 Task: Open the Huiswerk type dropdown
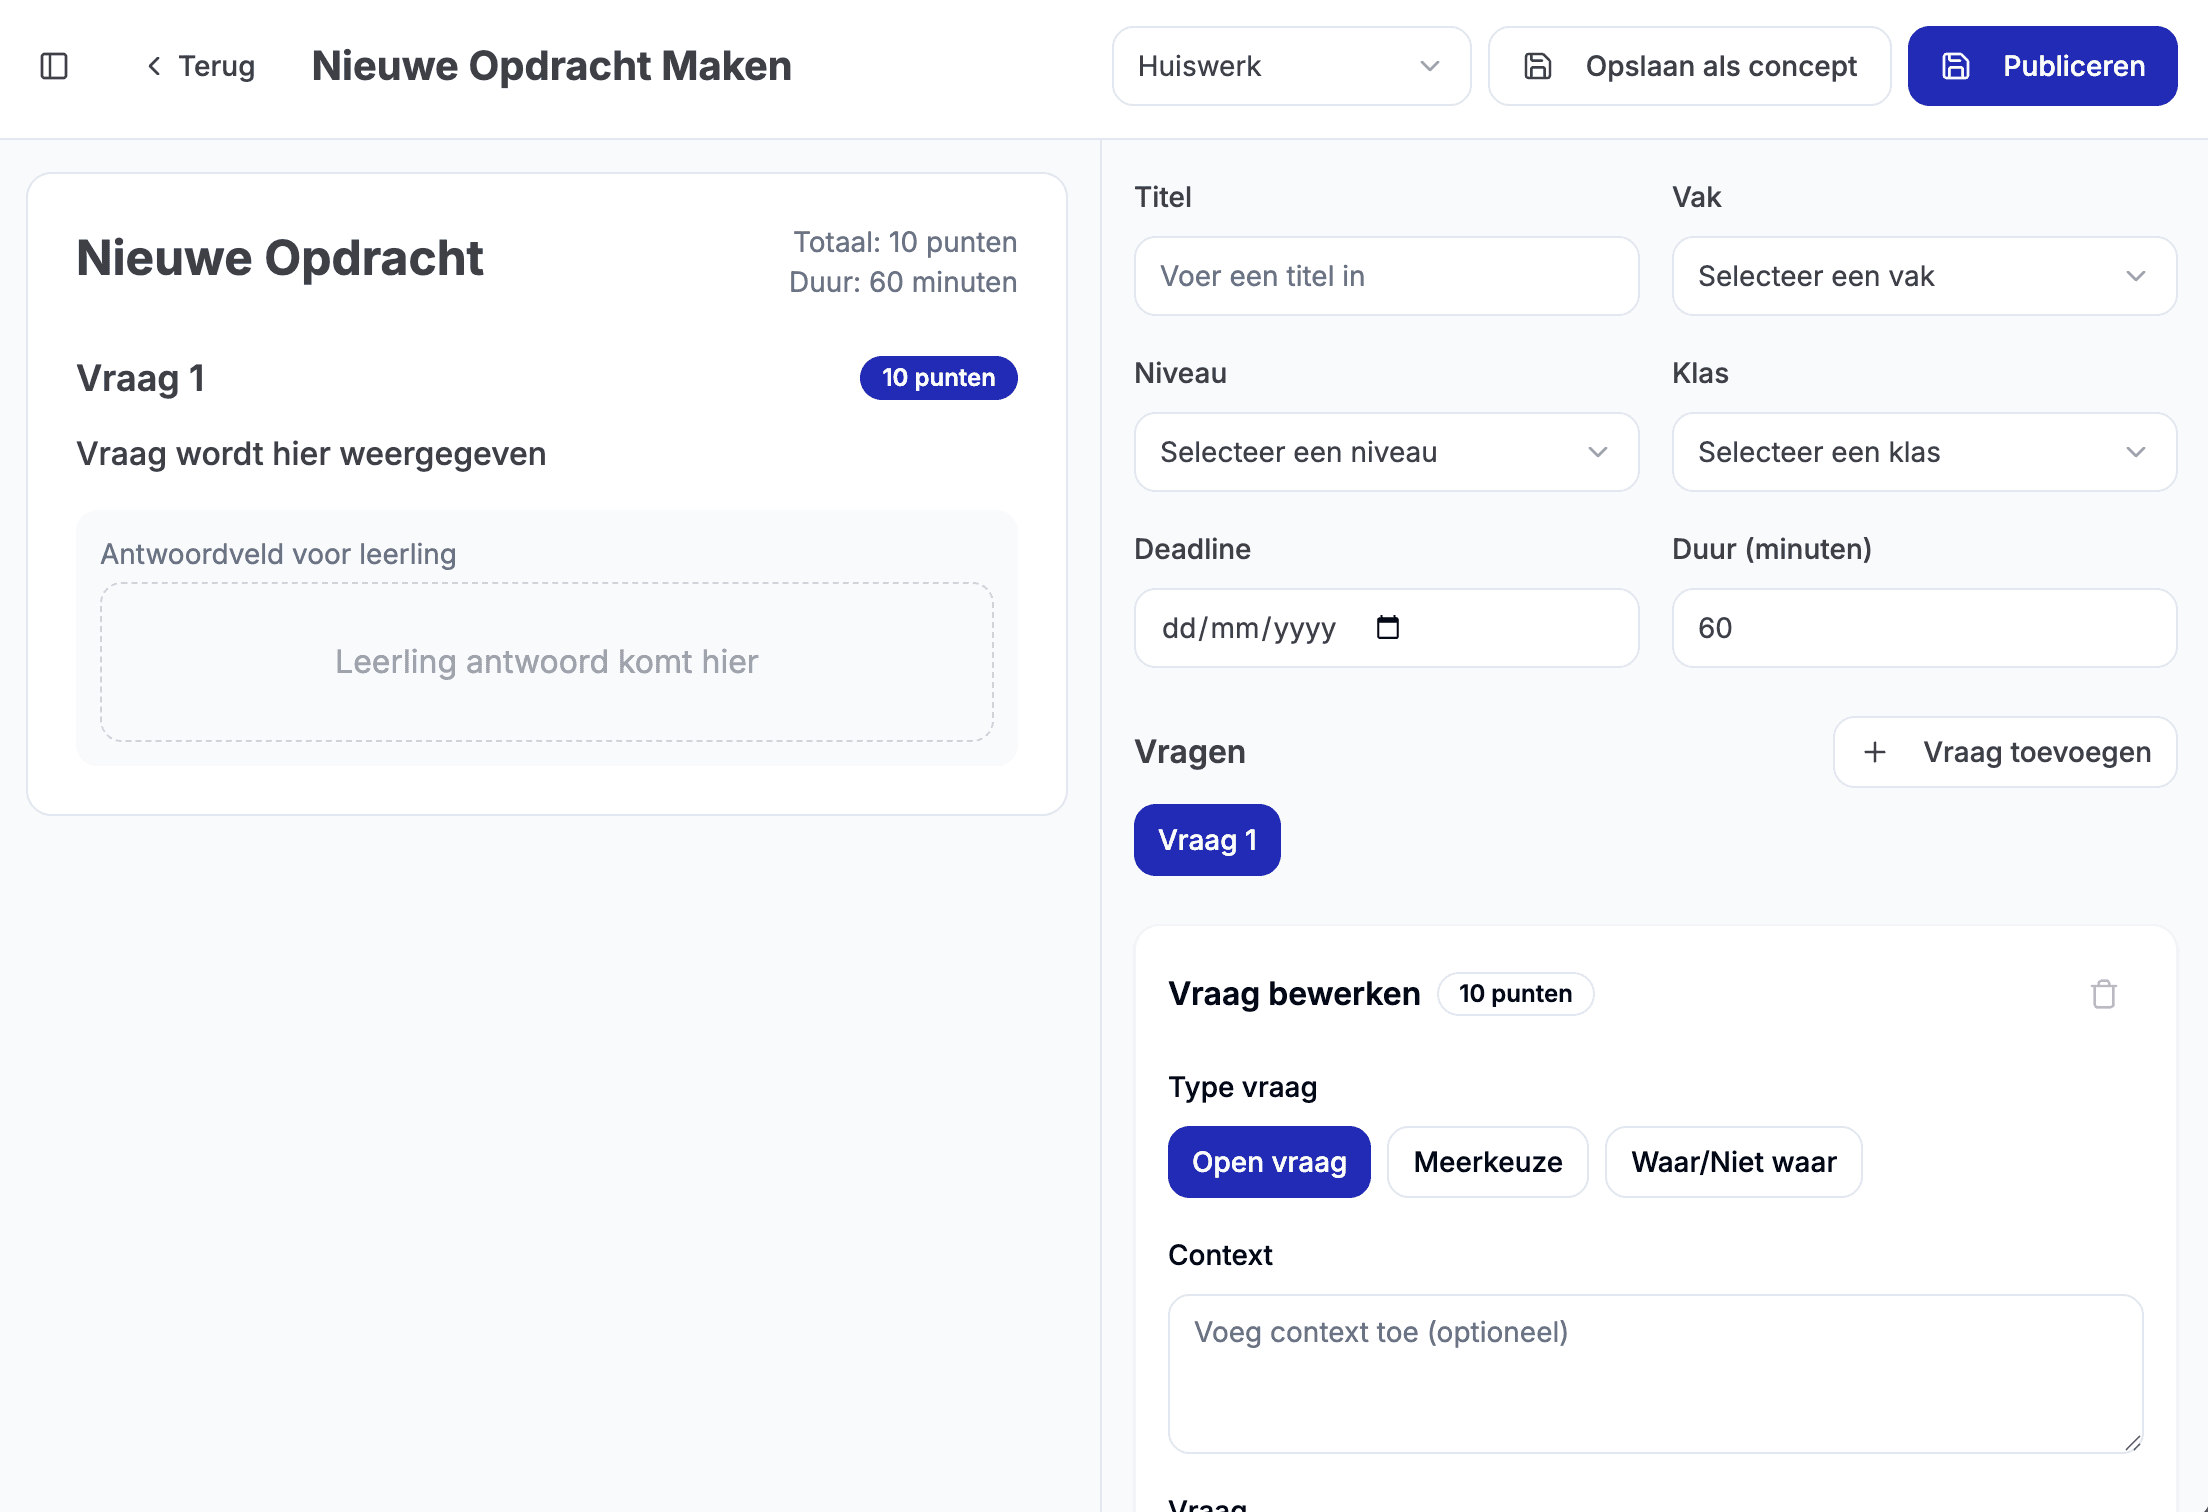click(1291, 66)
